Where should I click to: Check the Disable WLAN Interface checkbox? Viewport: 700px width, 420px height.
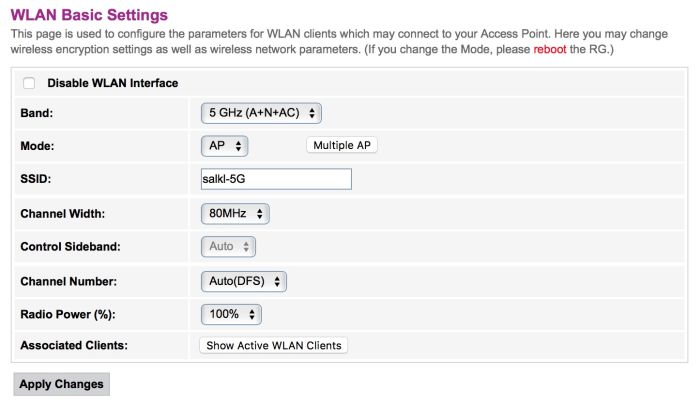coord(29,83)
